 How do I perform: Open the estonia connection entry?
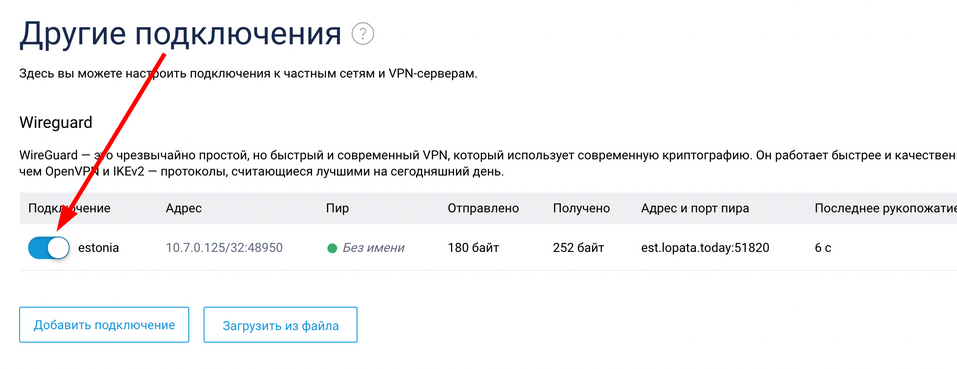click(98, 248)
